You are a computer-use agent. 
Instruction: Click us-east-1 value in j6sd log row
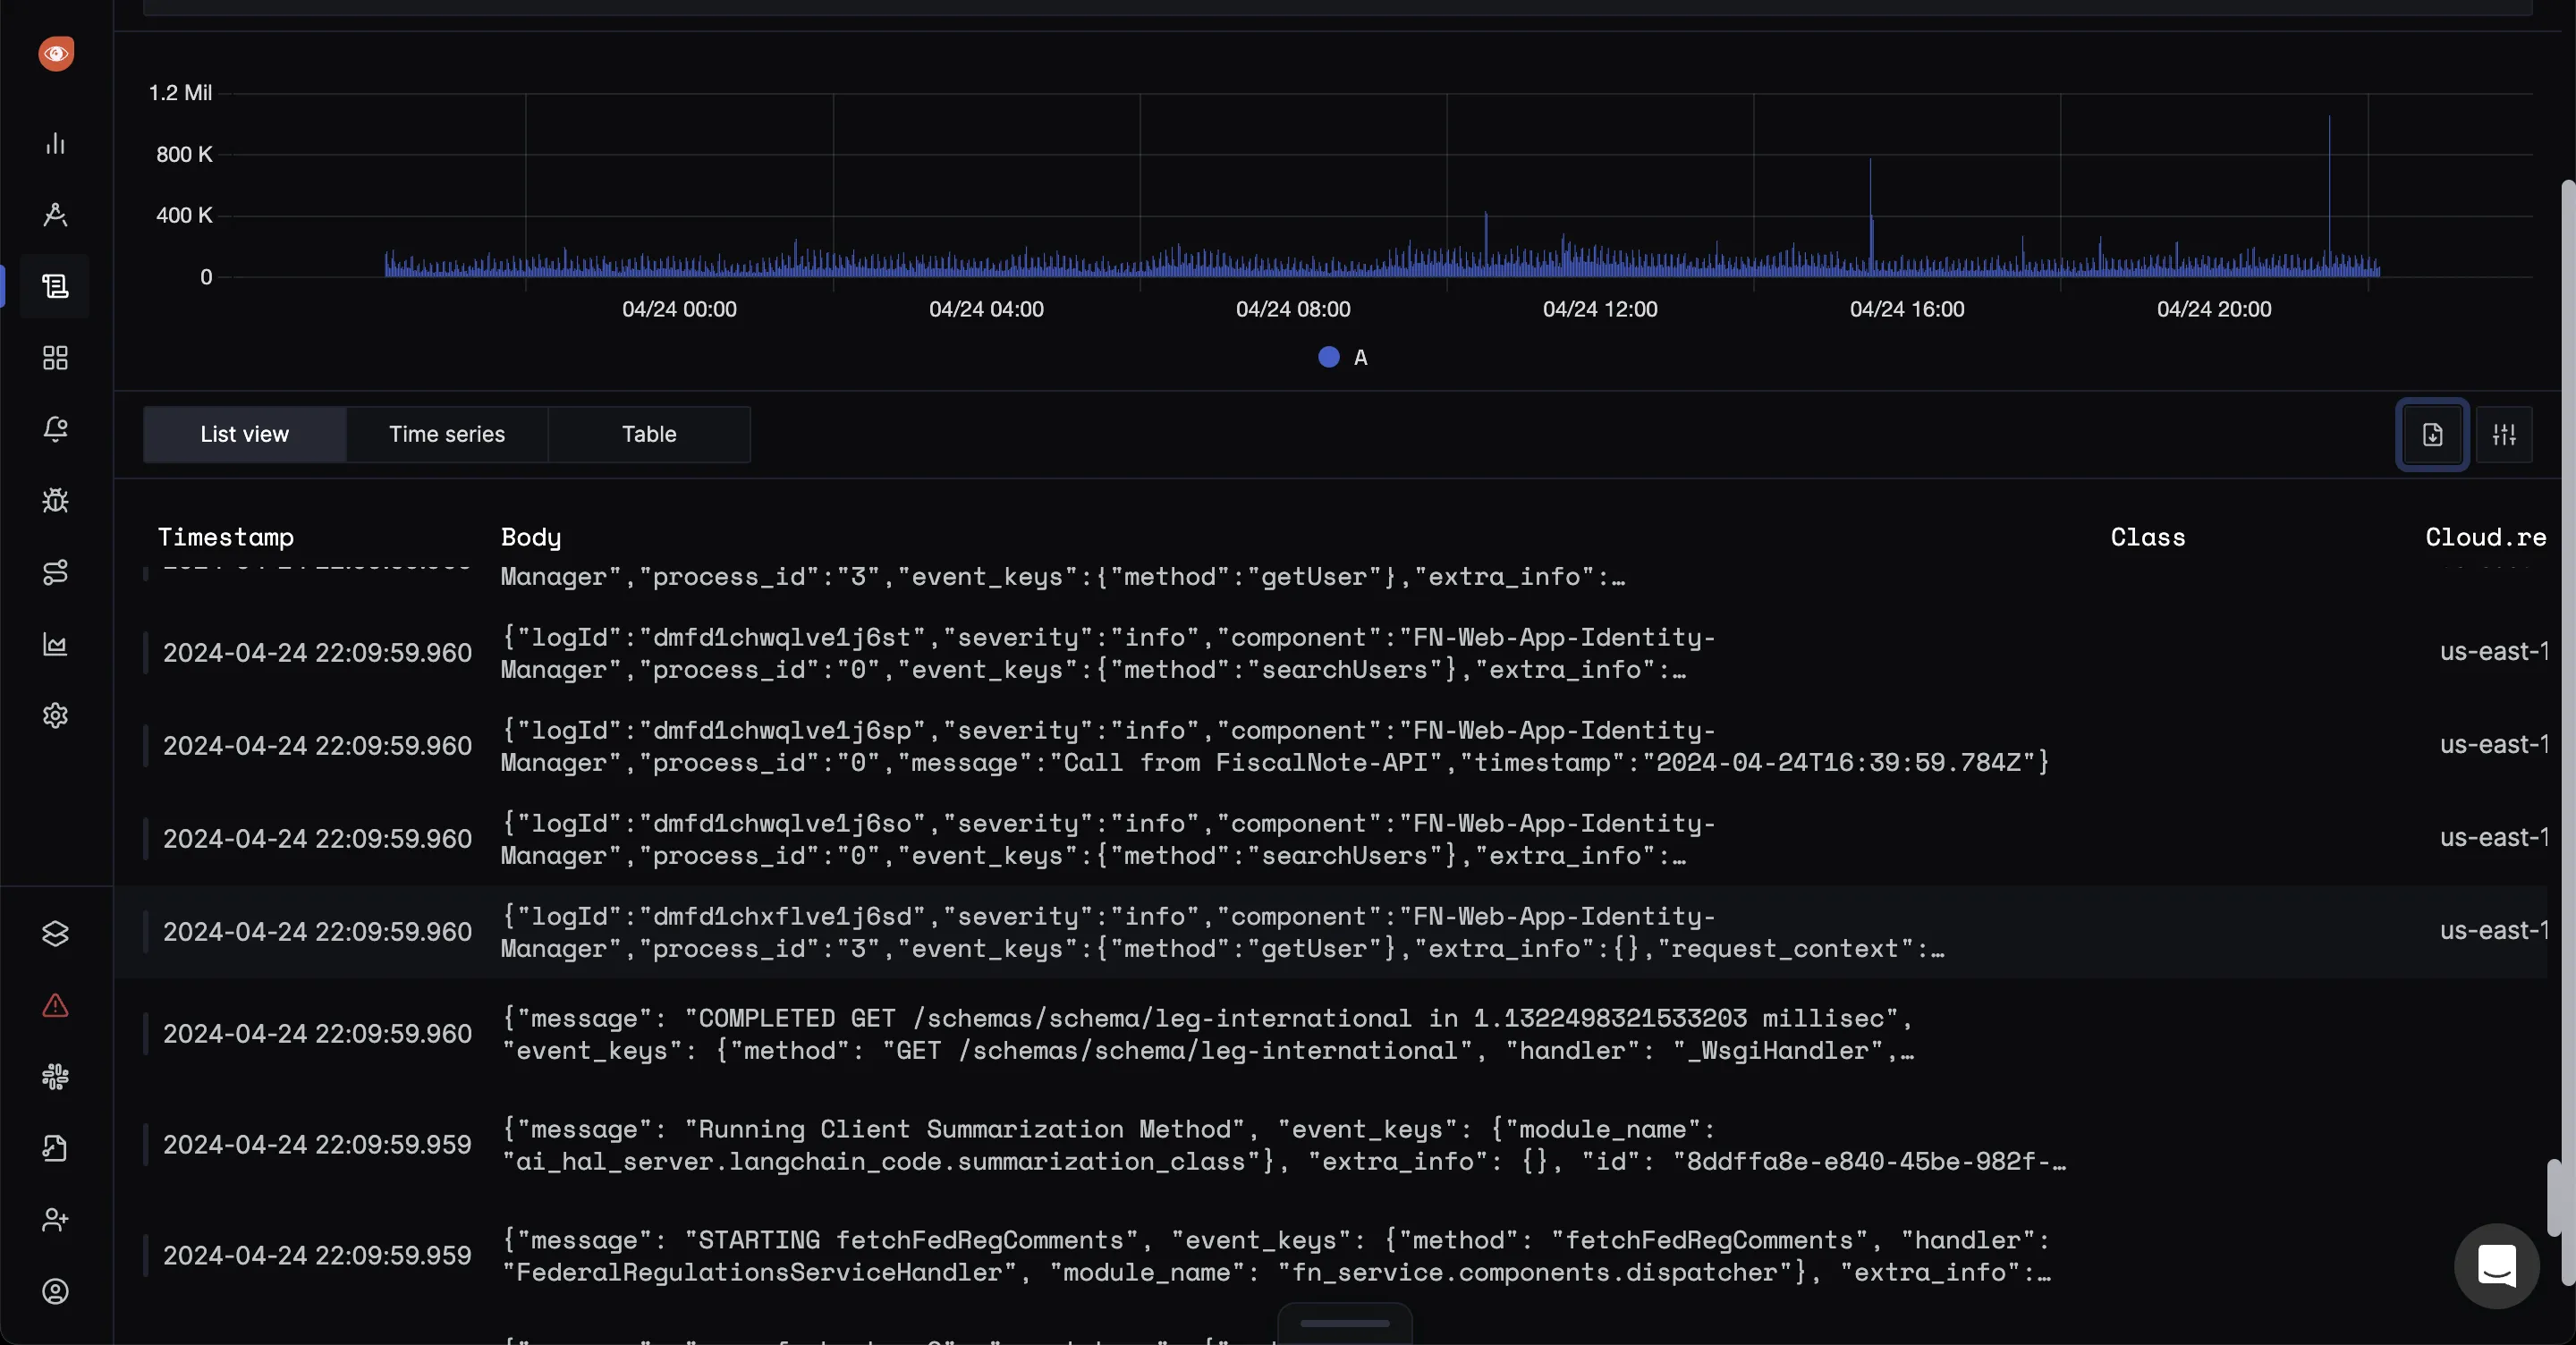2494,930
